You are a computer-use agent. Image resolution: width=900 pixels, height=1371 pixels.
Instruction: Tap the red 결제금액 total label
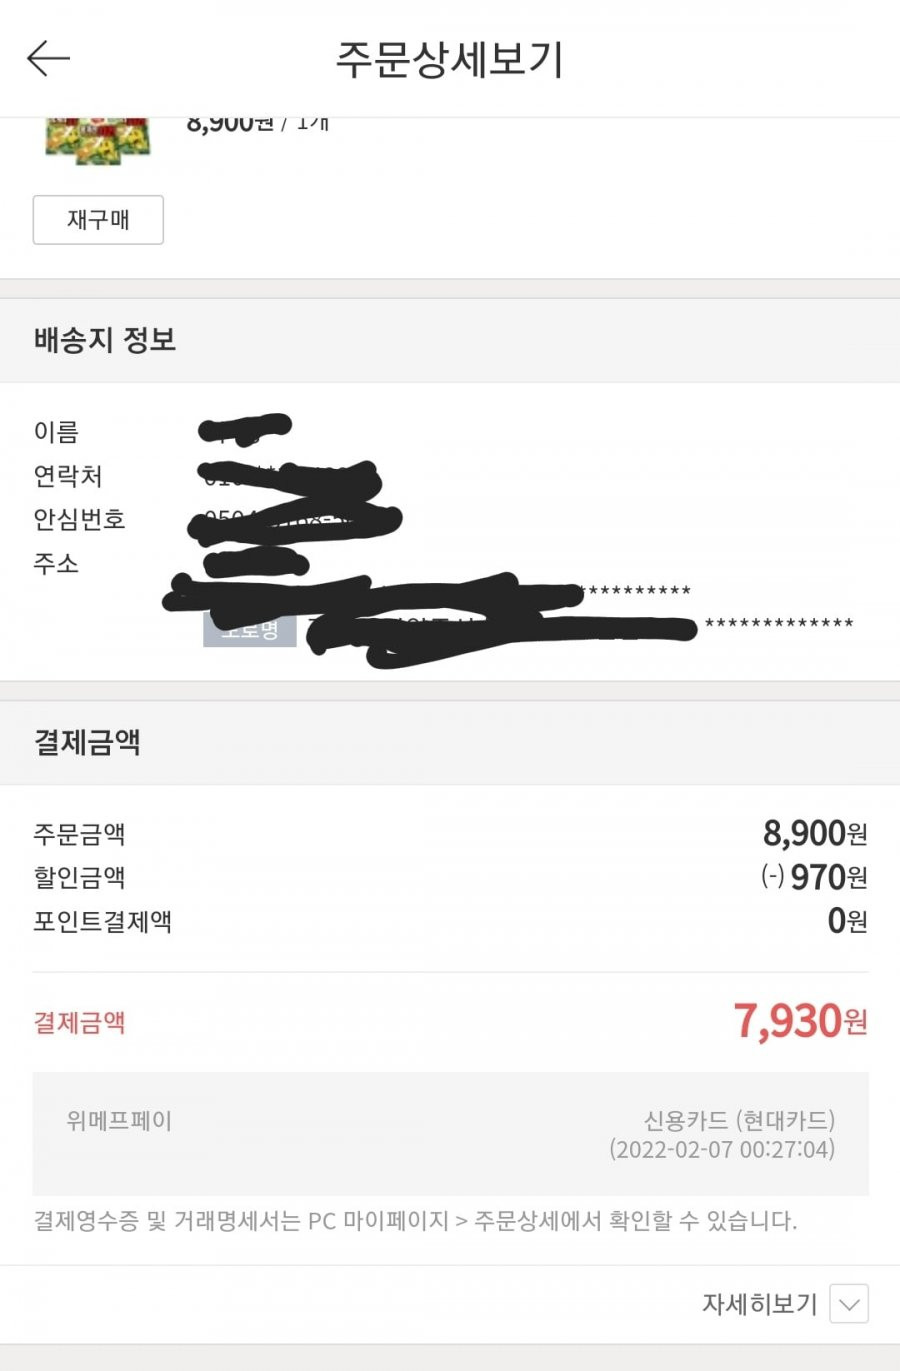(79, 1022)
